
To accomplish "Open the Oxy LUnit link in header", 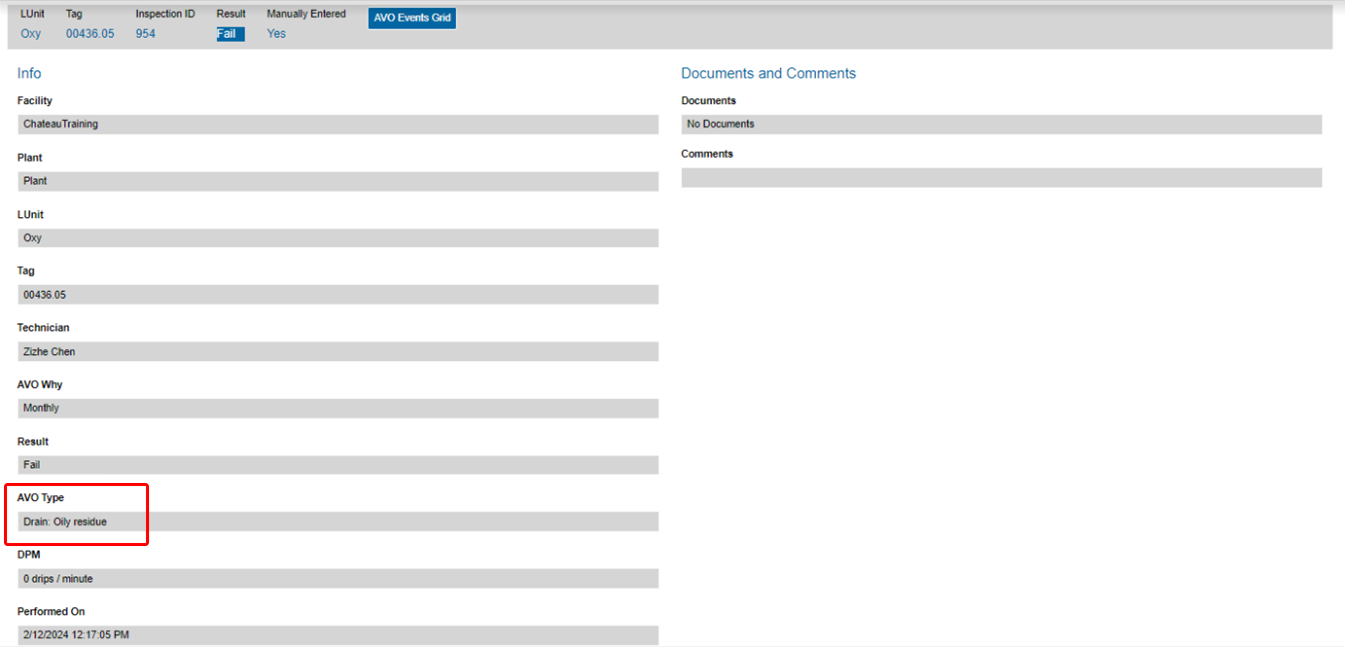I will coord(31,34).
